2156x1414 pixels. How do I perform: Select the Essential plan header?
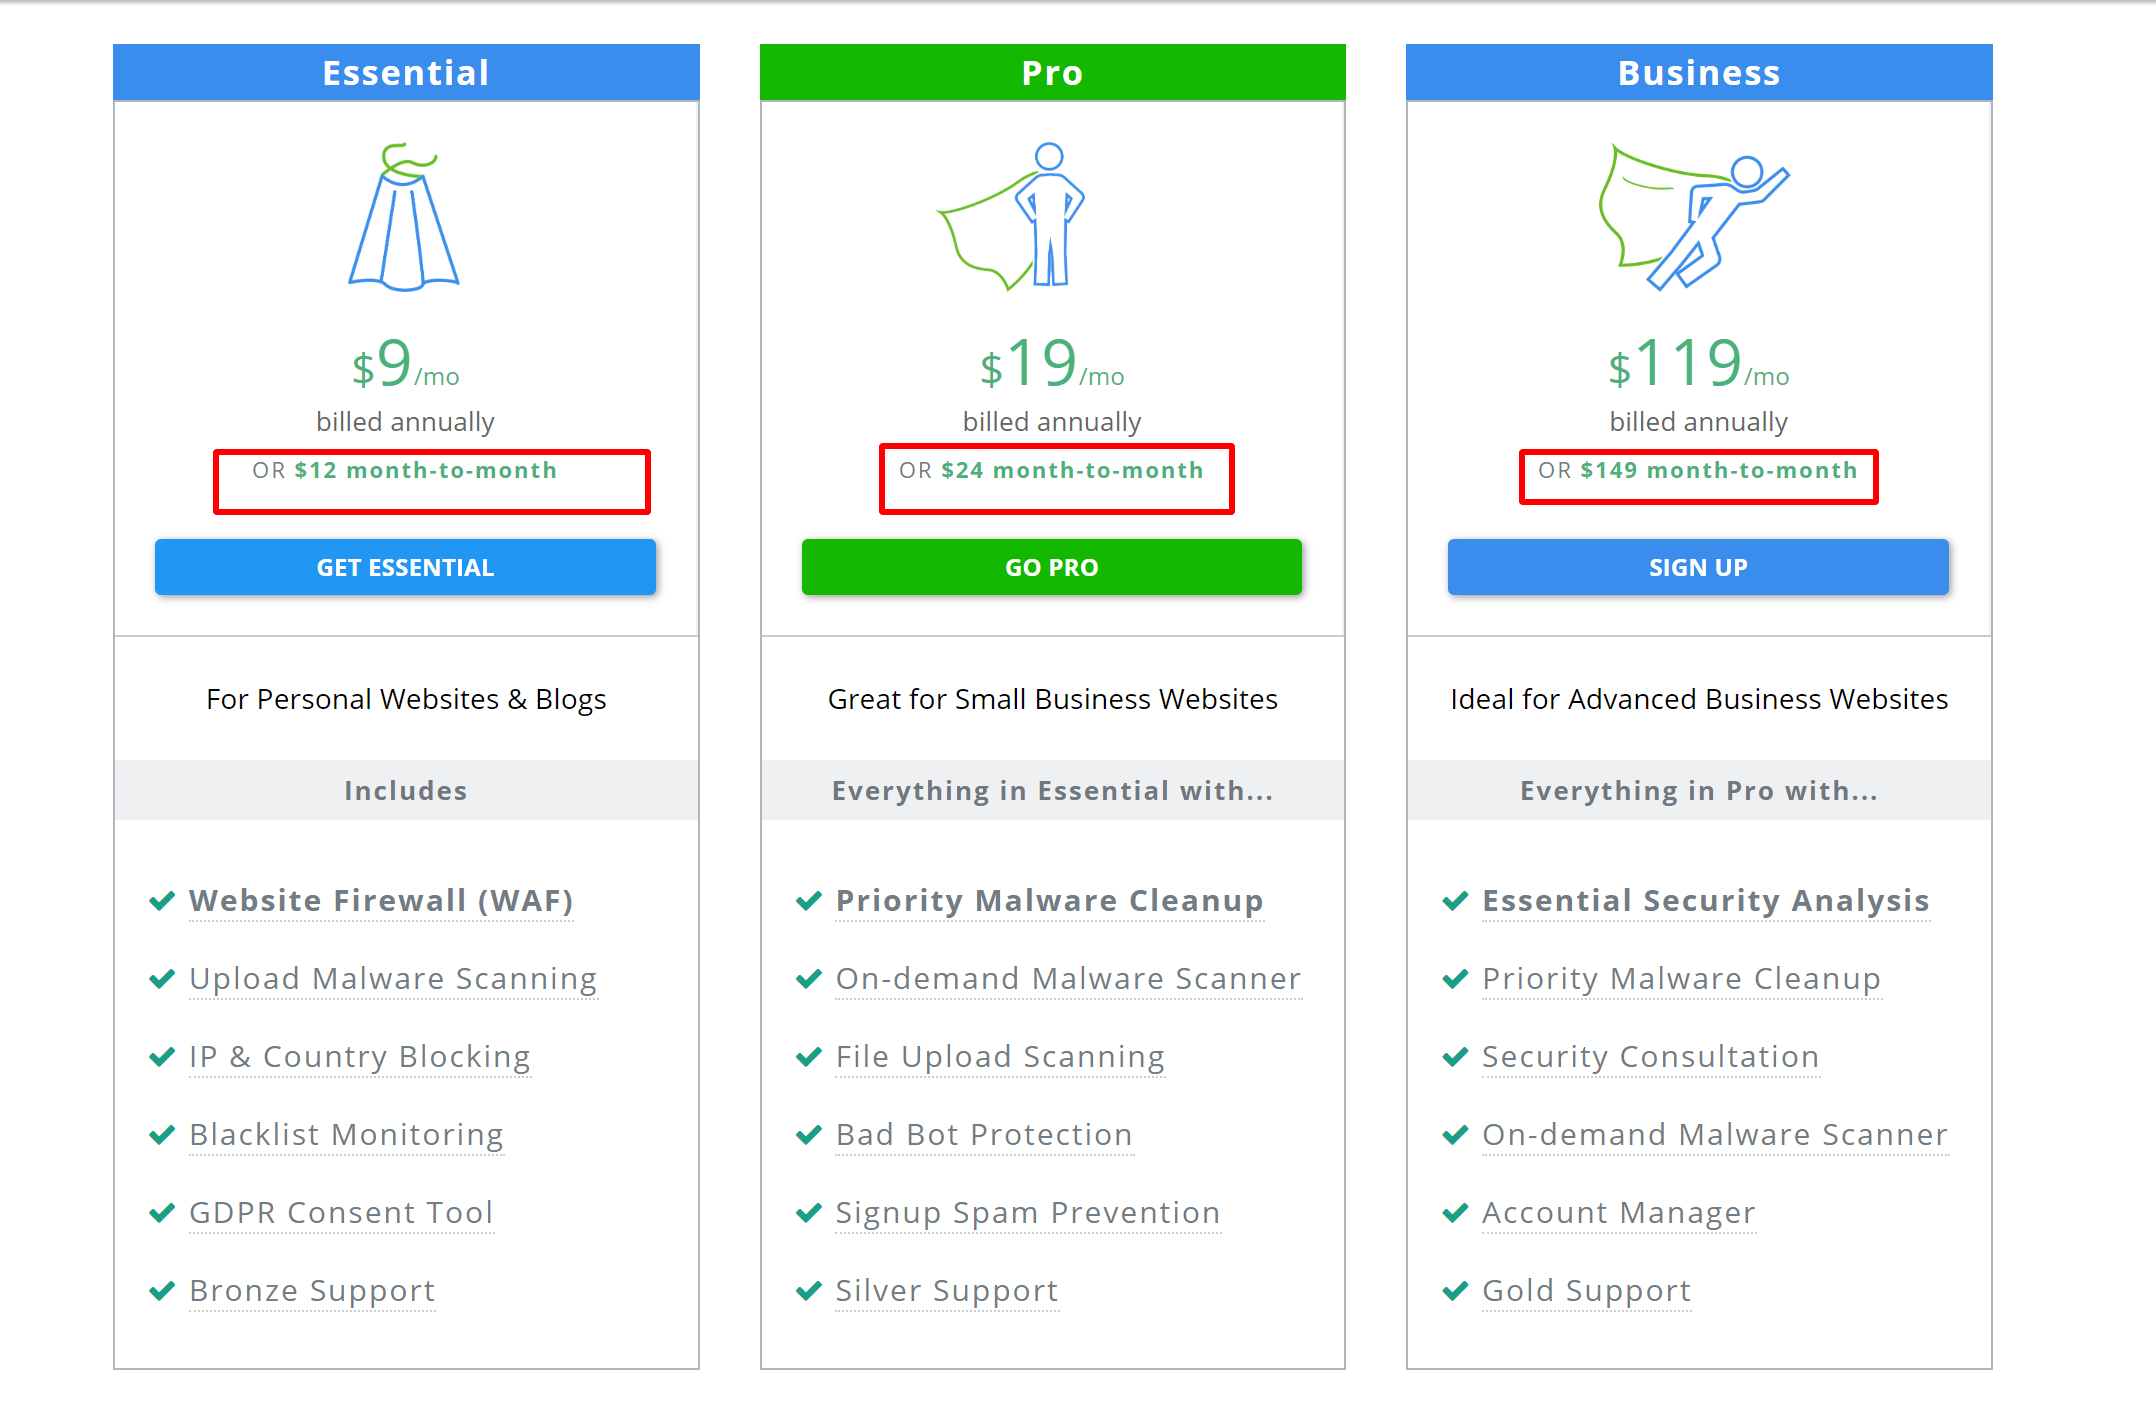coord(405,71)
